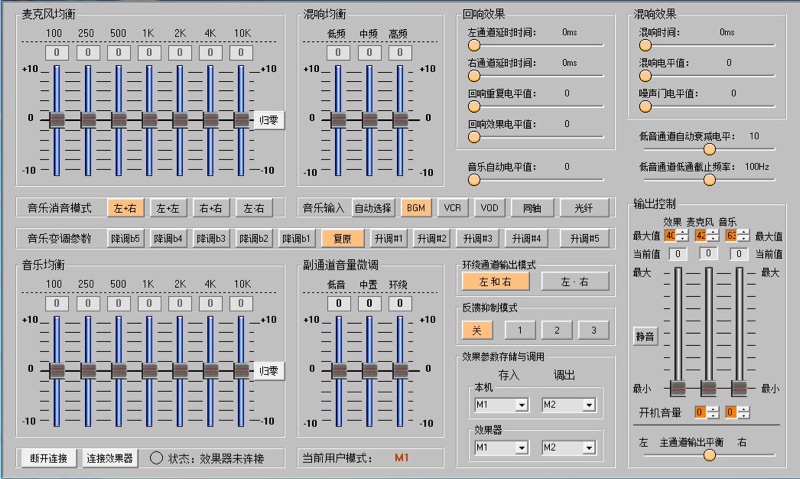Click the connection status indicator circle
Viewport: 800px width, 479px height.
156,458
